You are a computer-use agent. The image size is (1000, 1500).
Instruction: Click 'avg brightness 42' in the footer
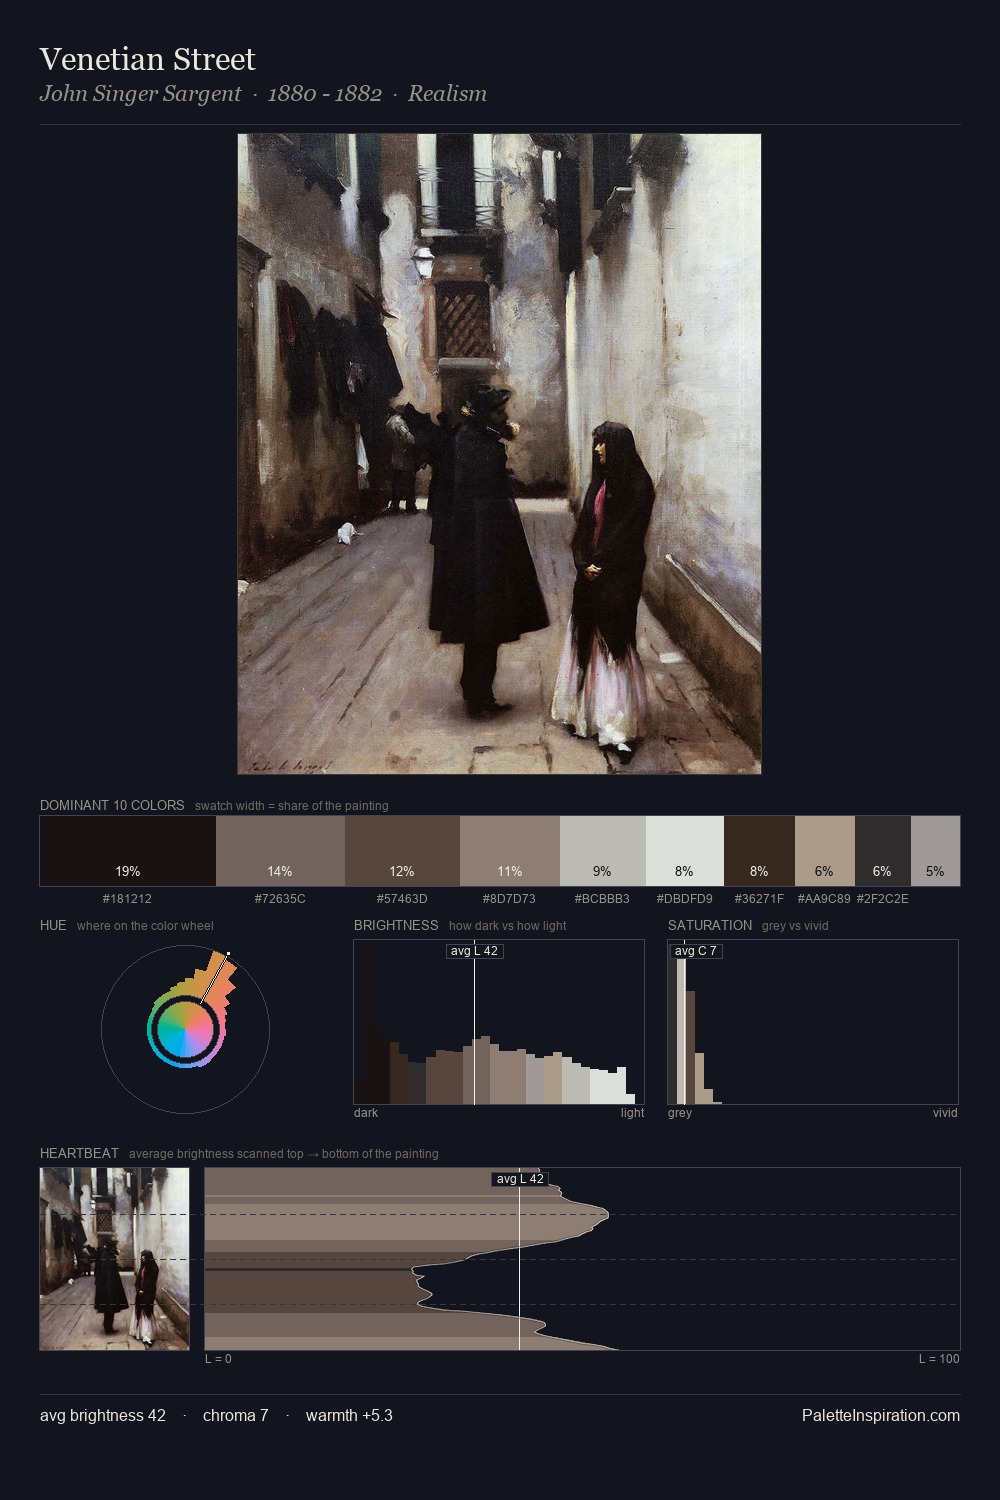(103, 1416)
